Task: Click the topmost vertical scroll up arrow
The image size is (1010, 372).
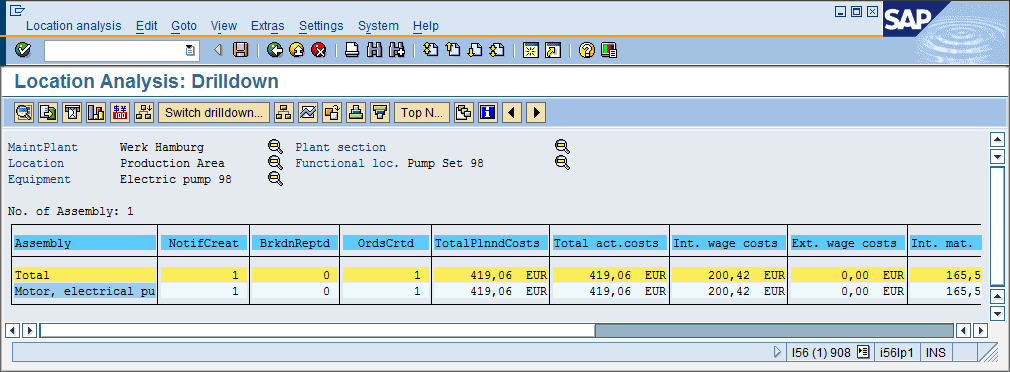Action: pyautogui.click(x=997, y=140)
